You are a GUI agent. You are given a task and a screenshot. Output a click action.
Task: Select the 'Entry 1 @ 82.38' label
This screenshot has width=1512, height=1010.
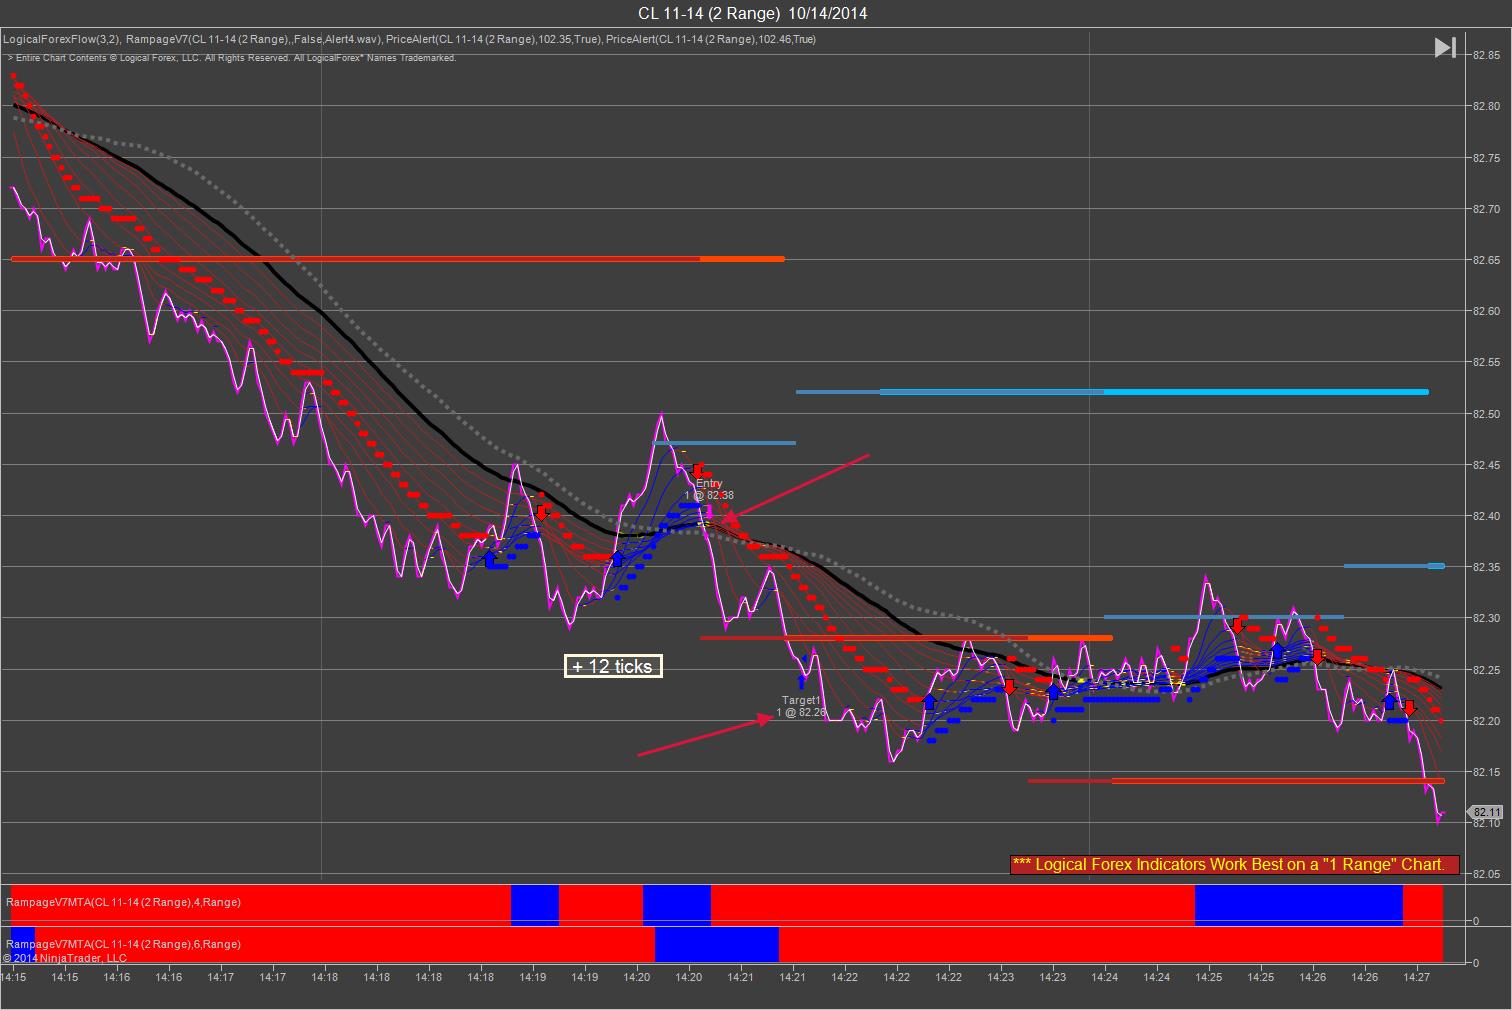click(709, 489)
